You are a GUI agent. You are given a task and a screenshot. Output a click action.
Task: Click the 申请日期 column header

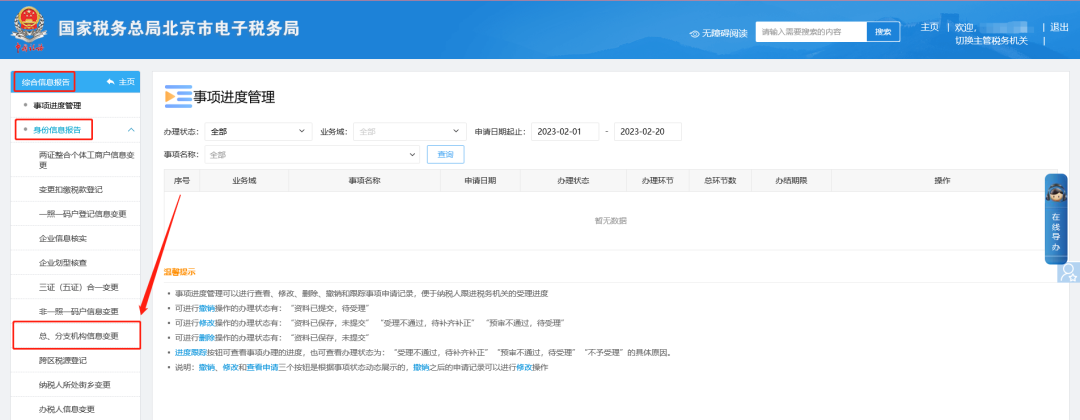pos(480,180)
